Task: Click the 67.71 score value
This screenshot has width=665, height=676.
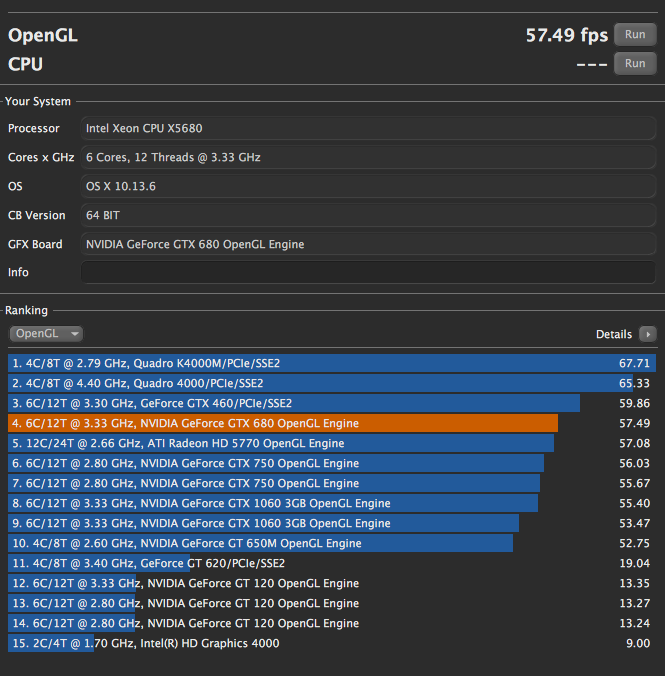Action: pos(634,363)
